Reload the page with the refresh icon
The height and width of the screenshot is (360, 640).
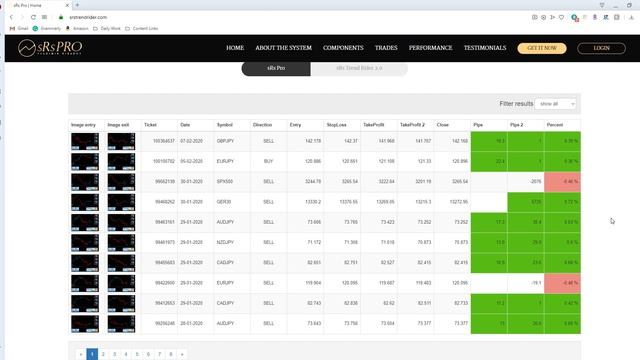(x=33, y=17)
